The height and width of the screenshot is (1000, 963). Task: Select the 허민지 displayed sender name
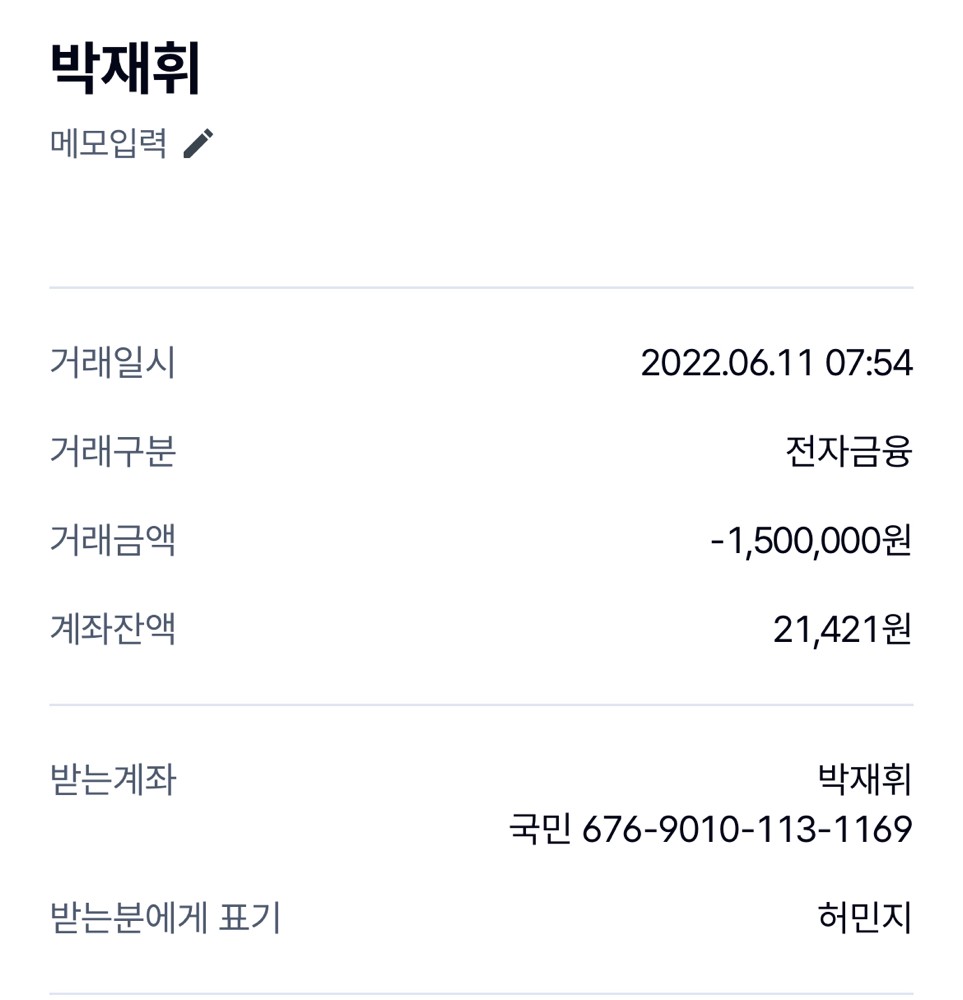tap(865, 917)
